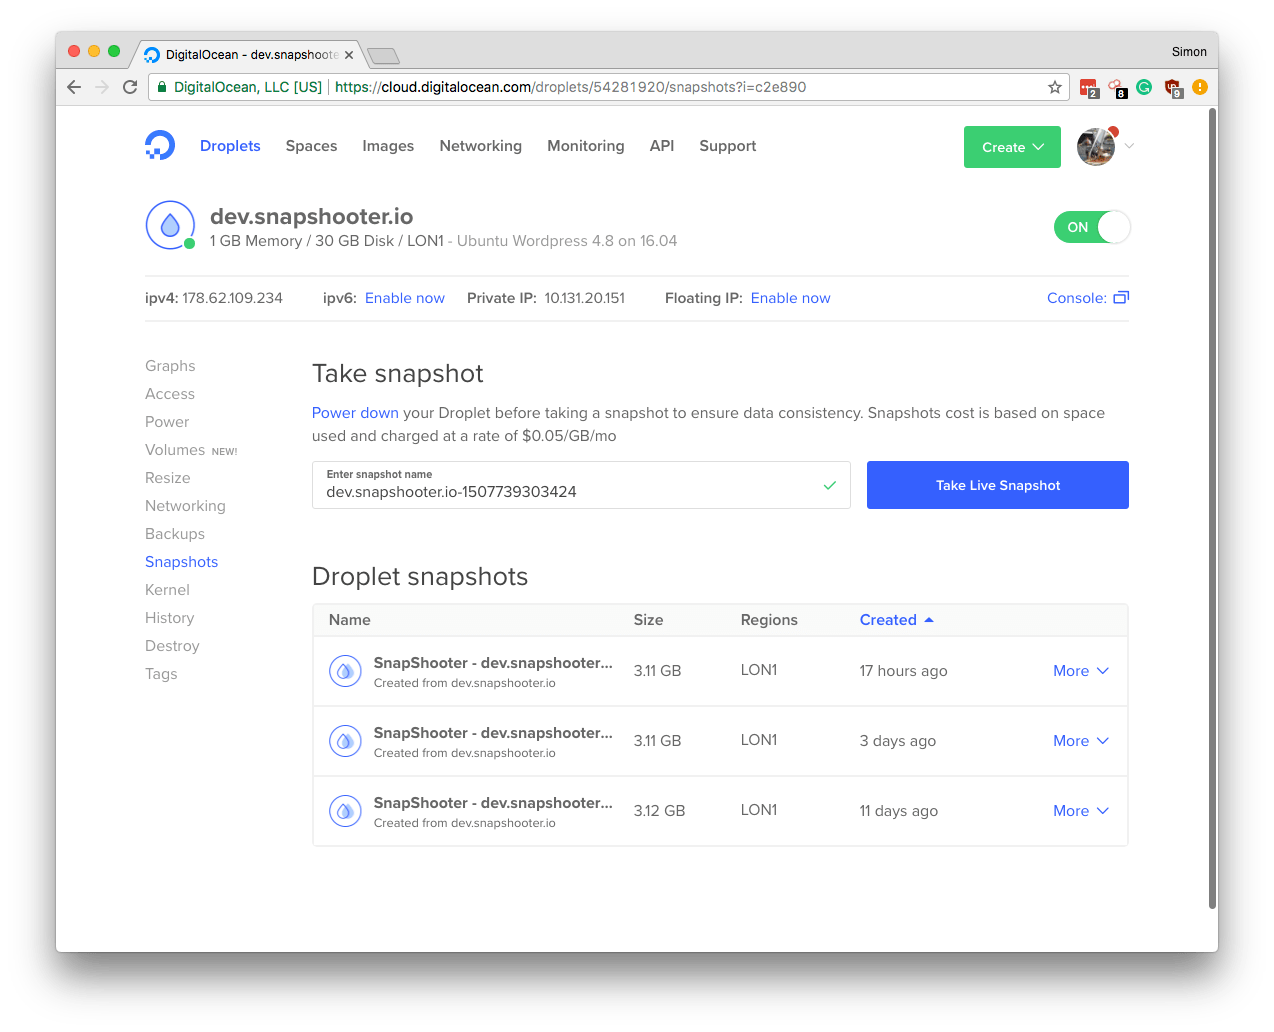Select Networking in droplet sidebar
The image size is (1274, 1032).
(x=185, y=506)
